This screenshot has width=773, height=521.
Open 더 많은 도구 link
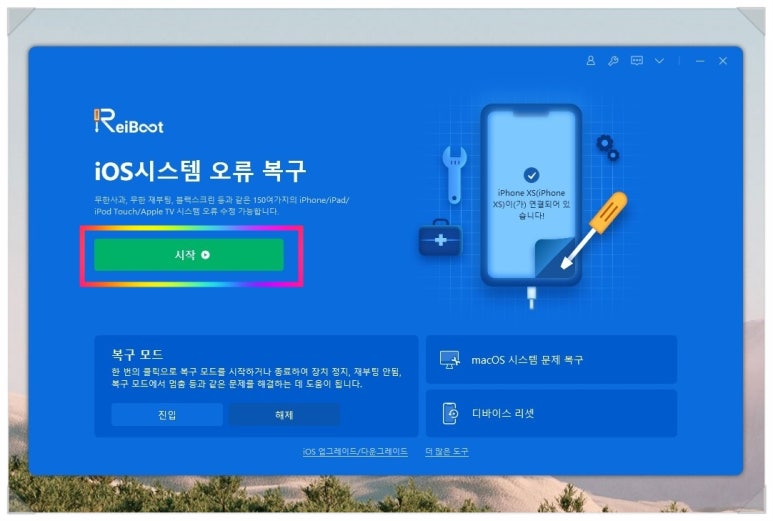point(447,452)
